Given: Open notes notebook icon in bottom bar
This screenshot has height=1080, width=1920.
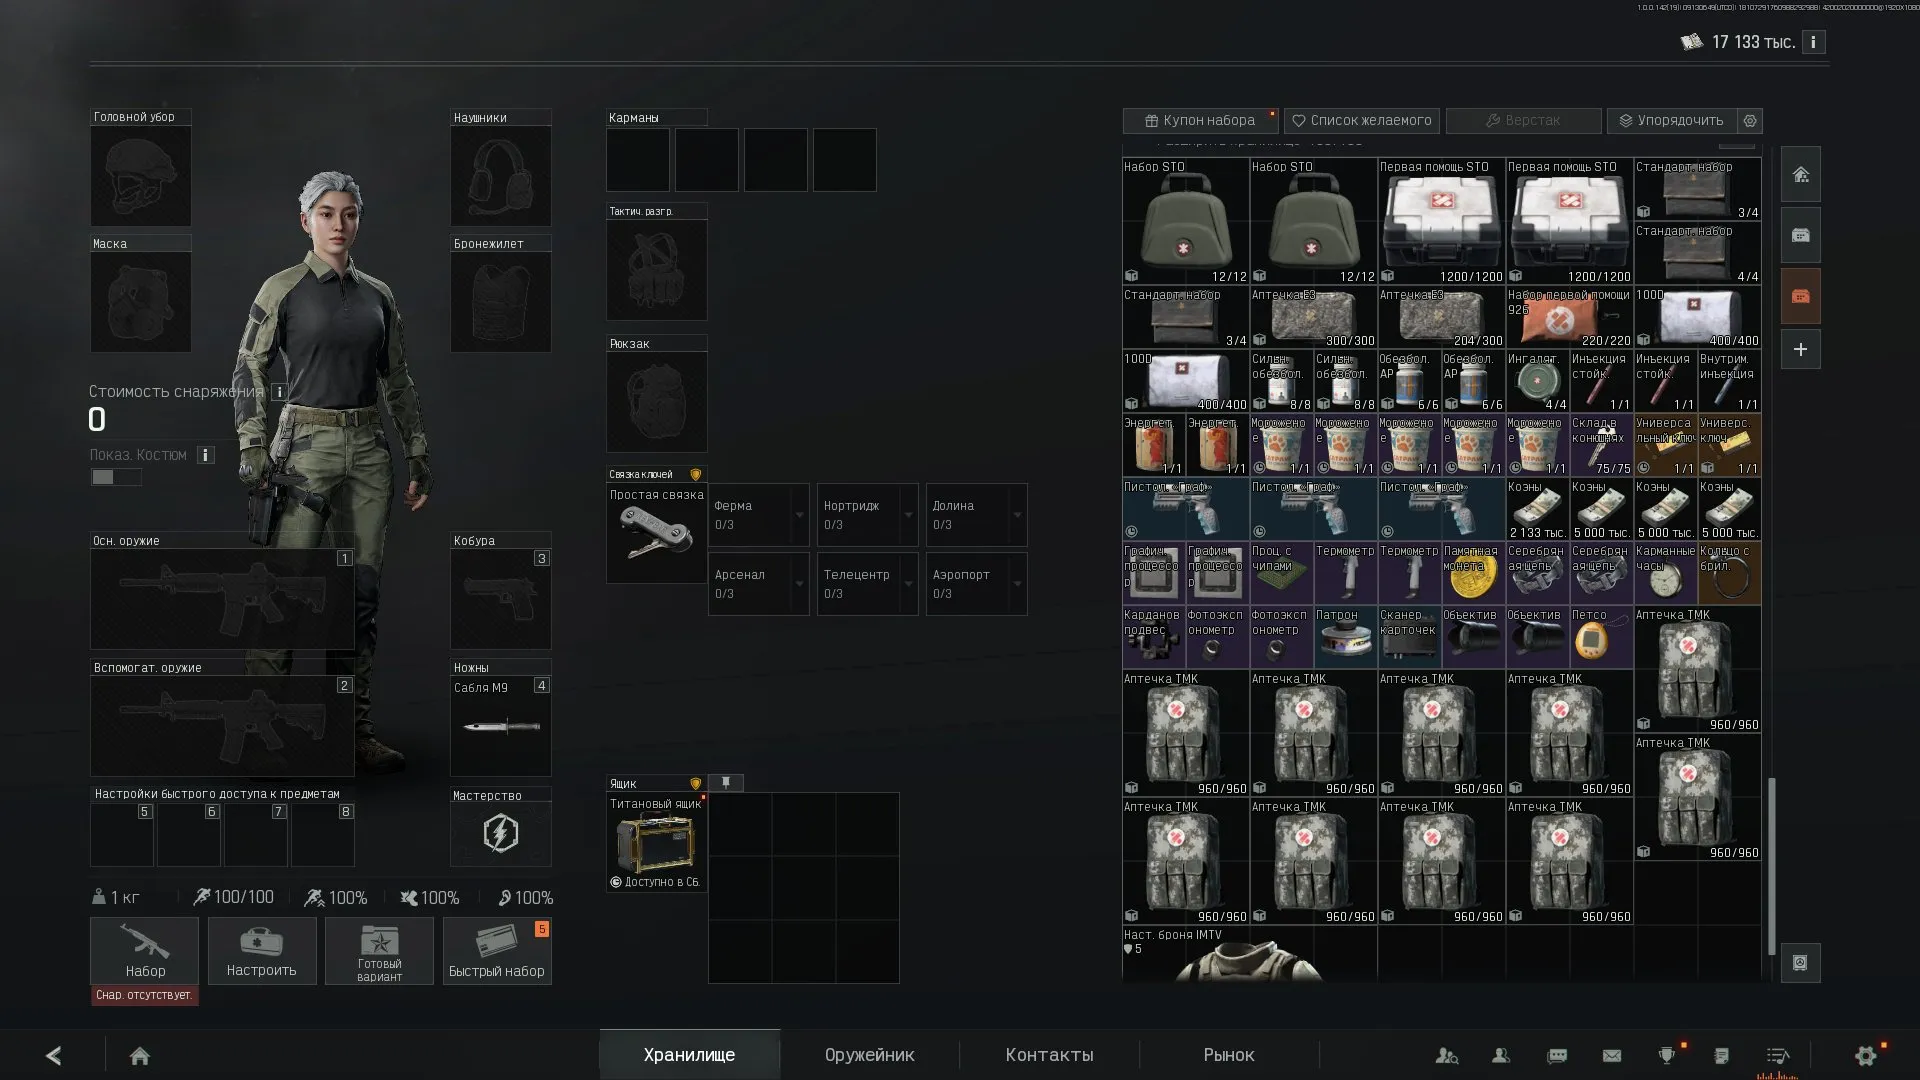Looking at the screenshot, I should tap(1721, 1055).
